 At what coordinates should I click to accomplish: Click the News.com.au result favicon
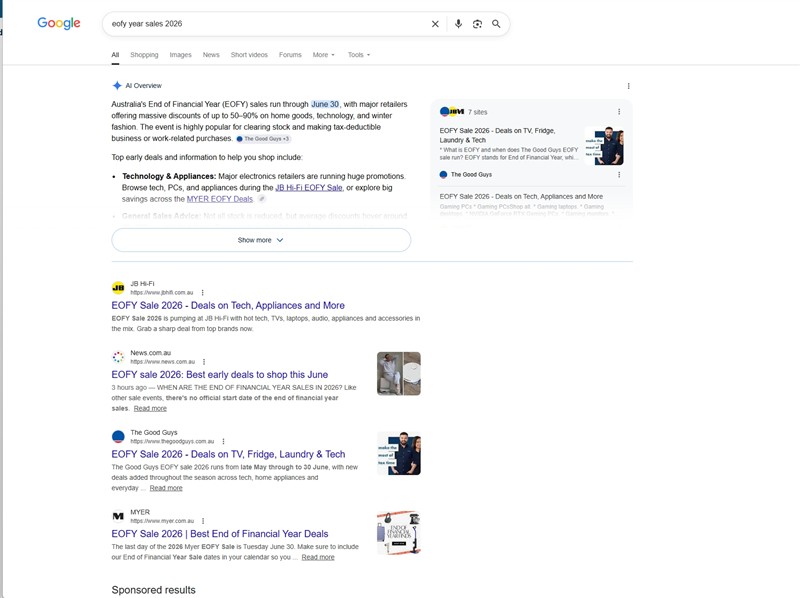[x=118, y=357]
